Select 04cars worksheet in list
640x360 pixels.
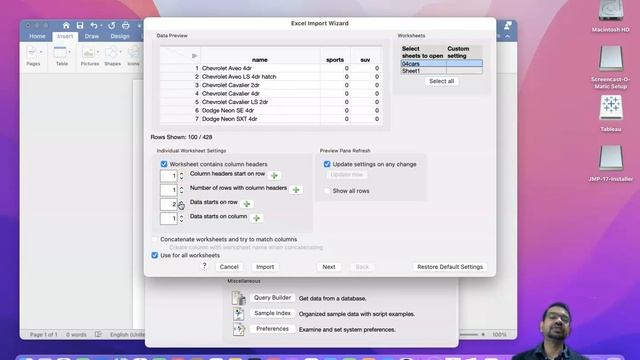(424, 64)
